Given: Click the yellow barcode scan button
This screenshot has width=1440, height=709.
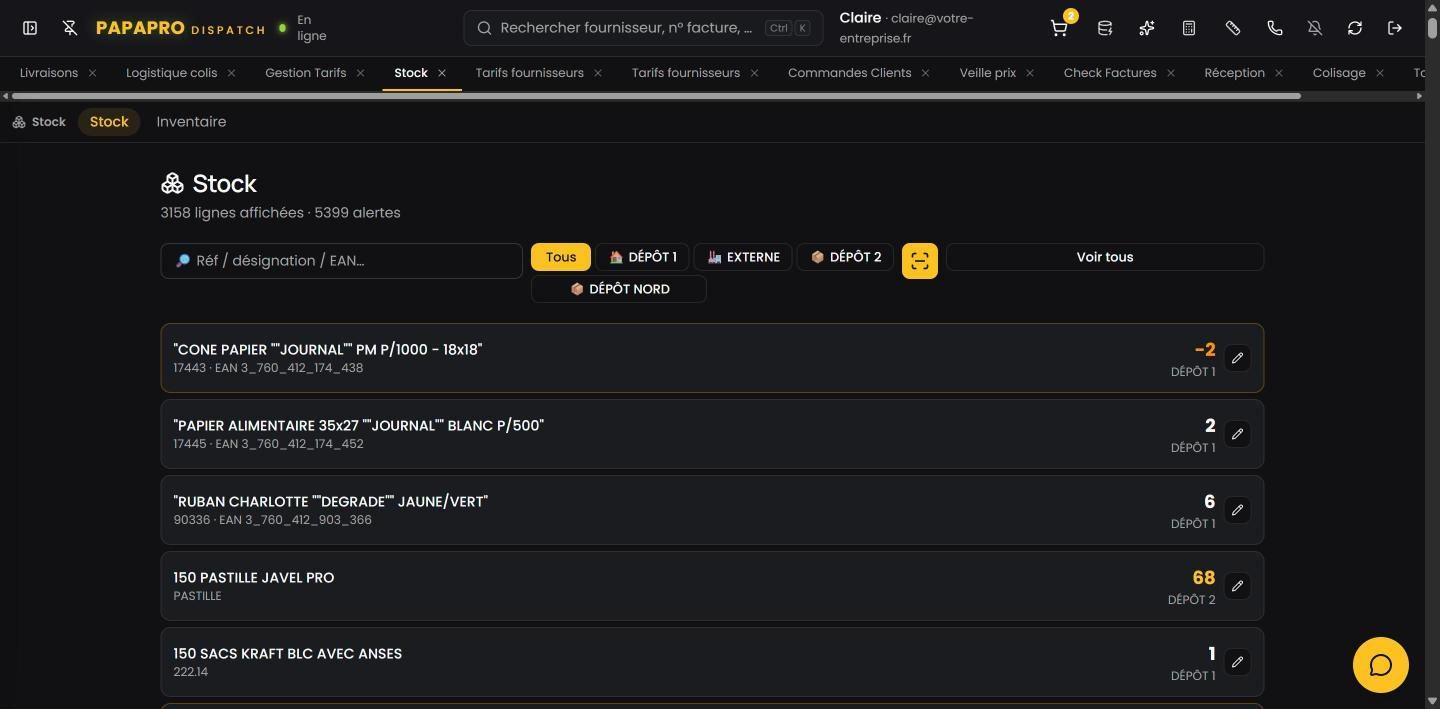Looking at the screenshot, I should click(x=920, y=261).
